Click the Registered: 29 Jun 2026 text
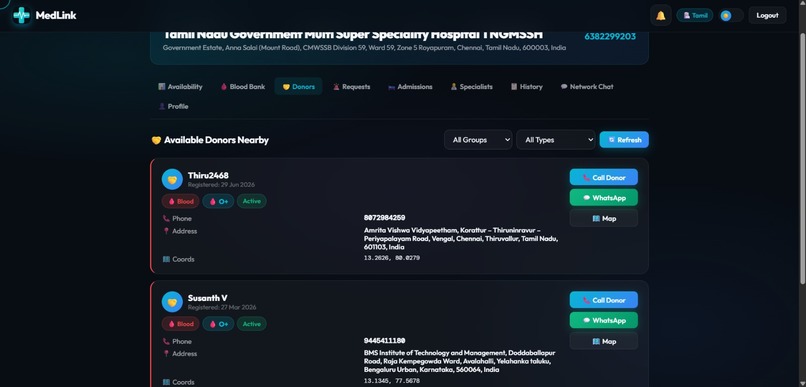The width and height of the screenshot is (806, 387). pyautogui.click(x=221, y=185)
